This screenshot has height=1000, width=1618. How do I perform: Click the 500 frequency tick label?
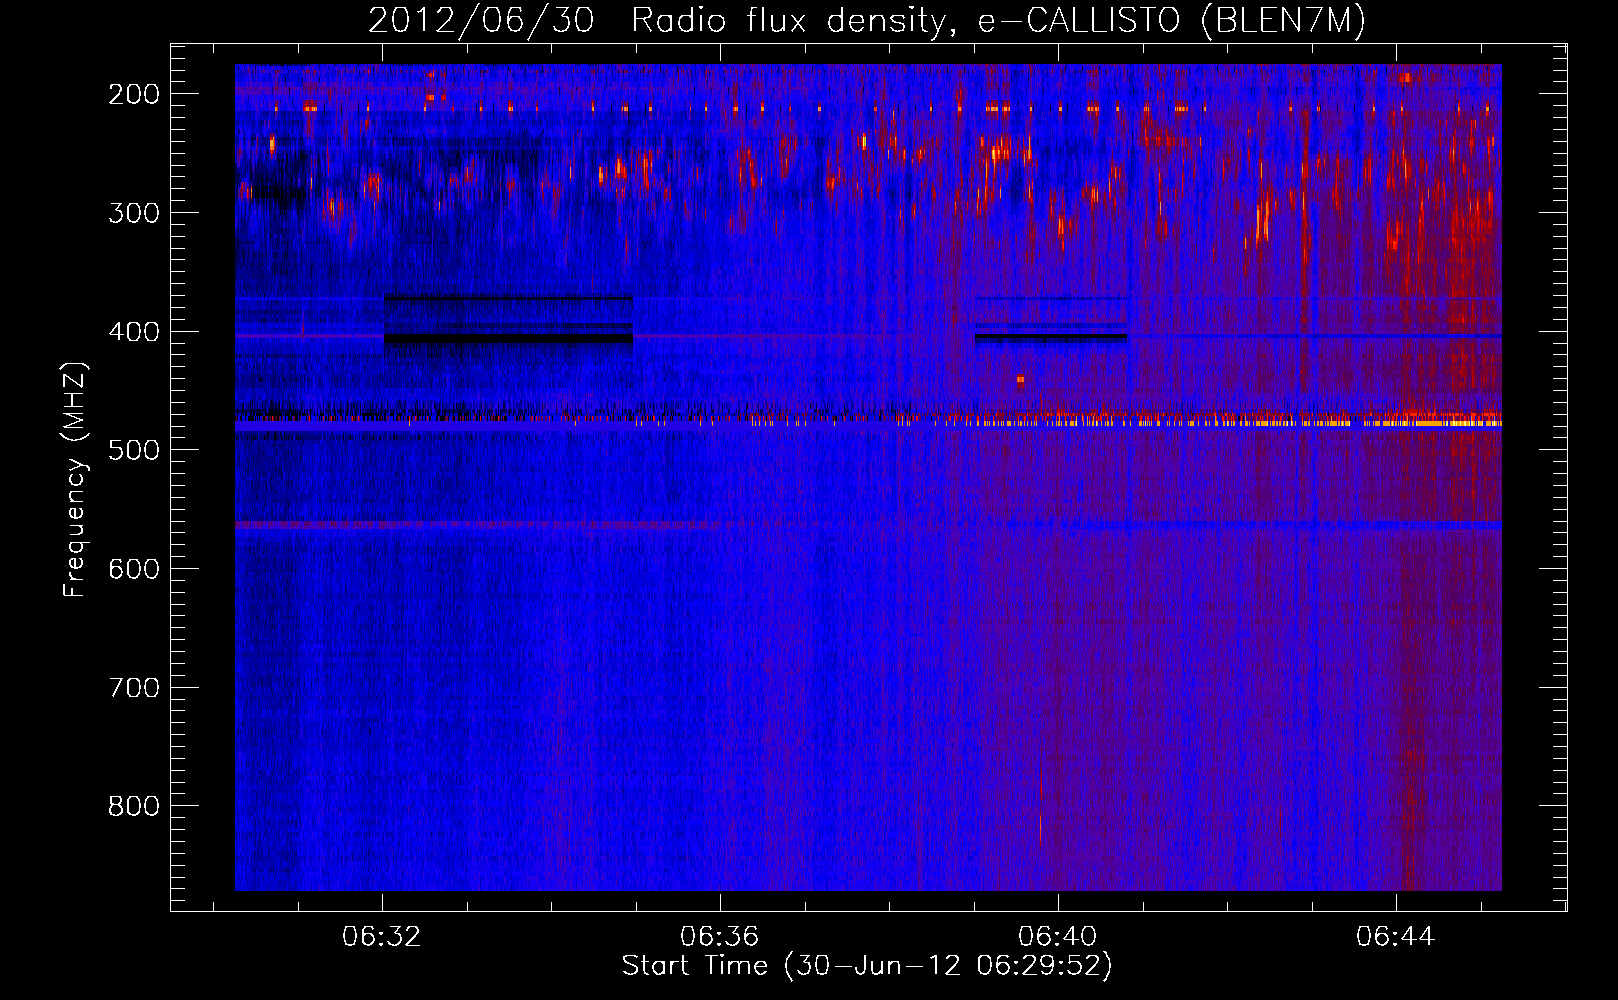[134, 450]
